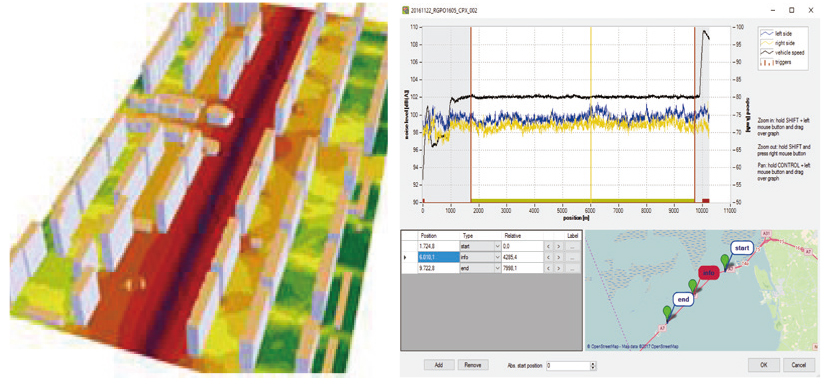
Task: Open label editor (...) for start row
Action: (x=572, y=246)
